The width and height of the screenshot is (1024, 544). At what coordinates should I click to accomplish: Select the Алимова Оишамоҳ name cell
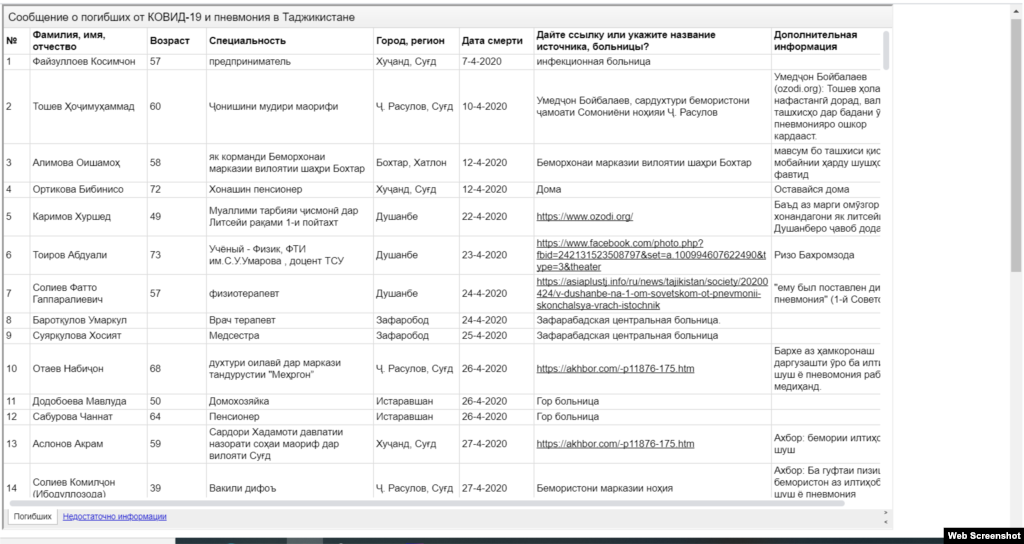coord(76,163)
